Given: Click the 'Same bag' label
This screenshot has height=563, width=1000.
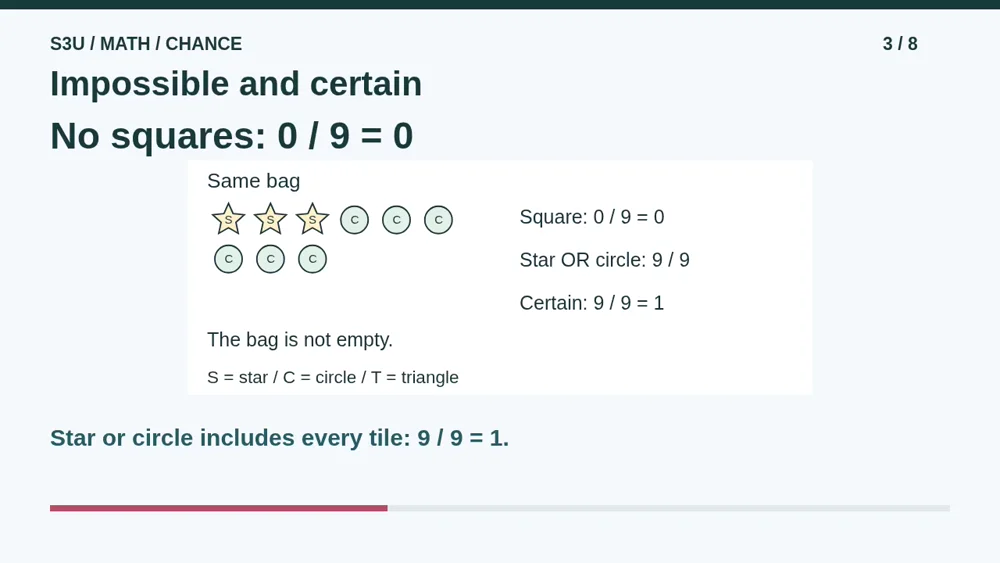Looking at the screenshot, I should 254,181.
